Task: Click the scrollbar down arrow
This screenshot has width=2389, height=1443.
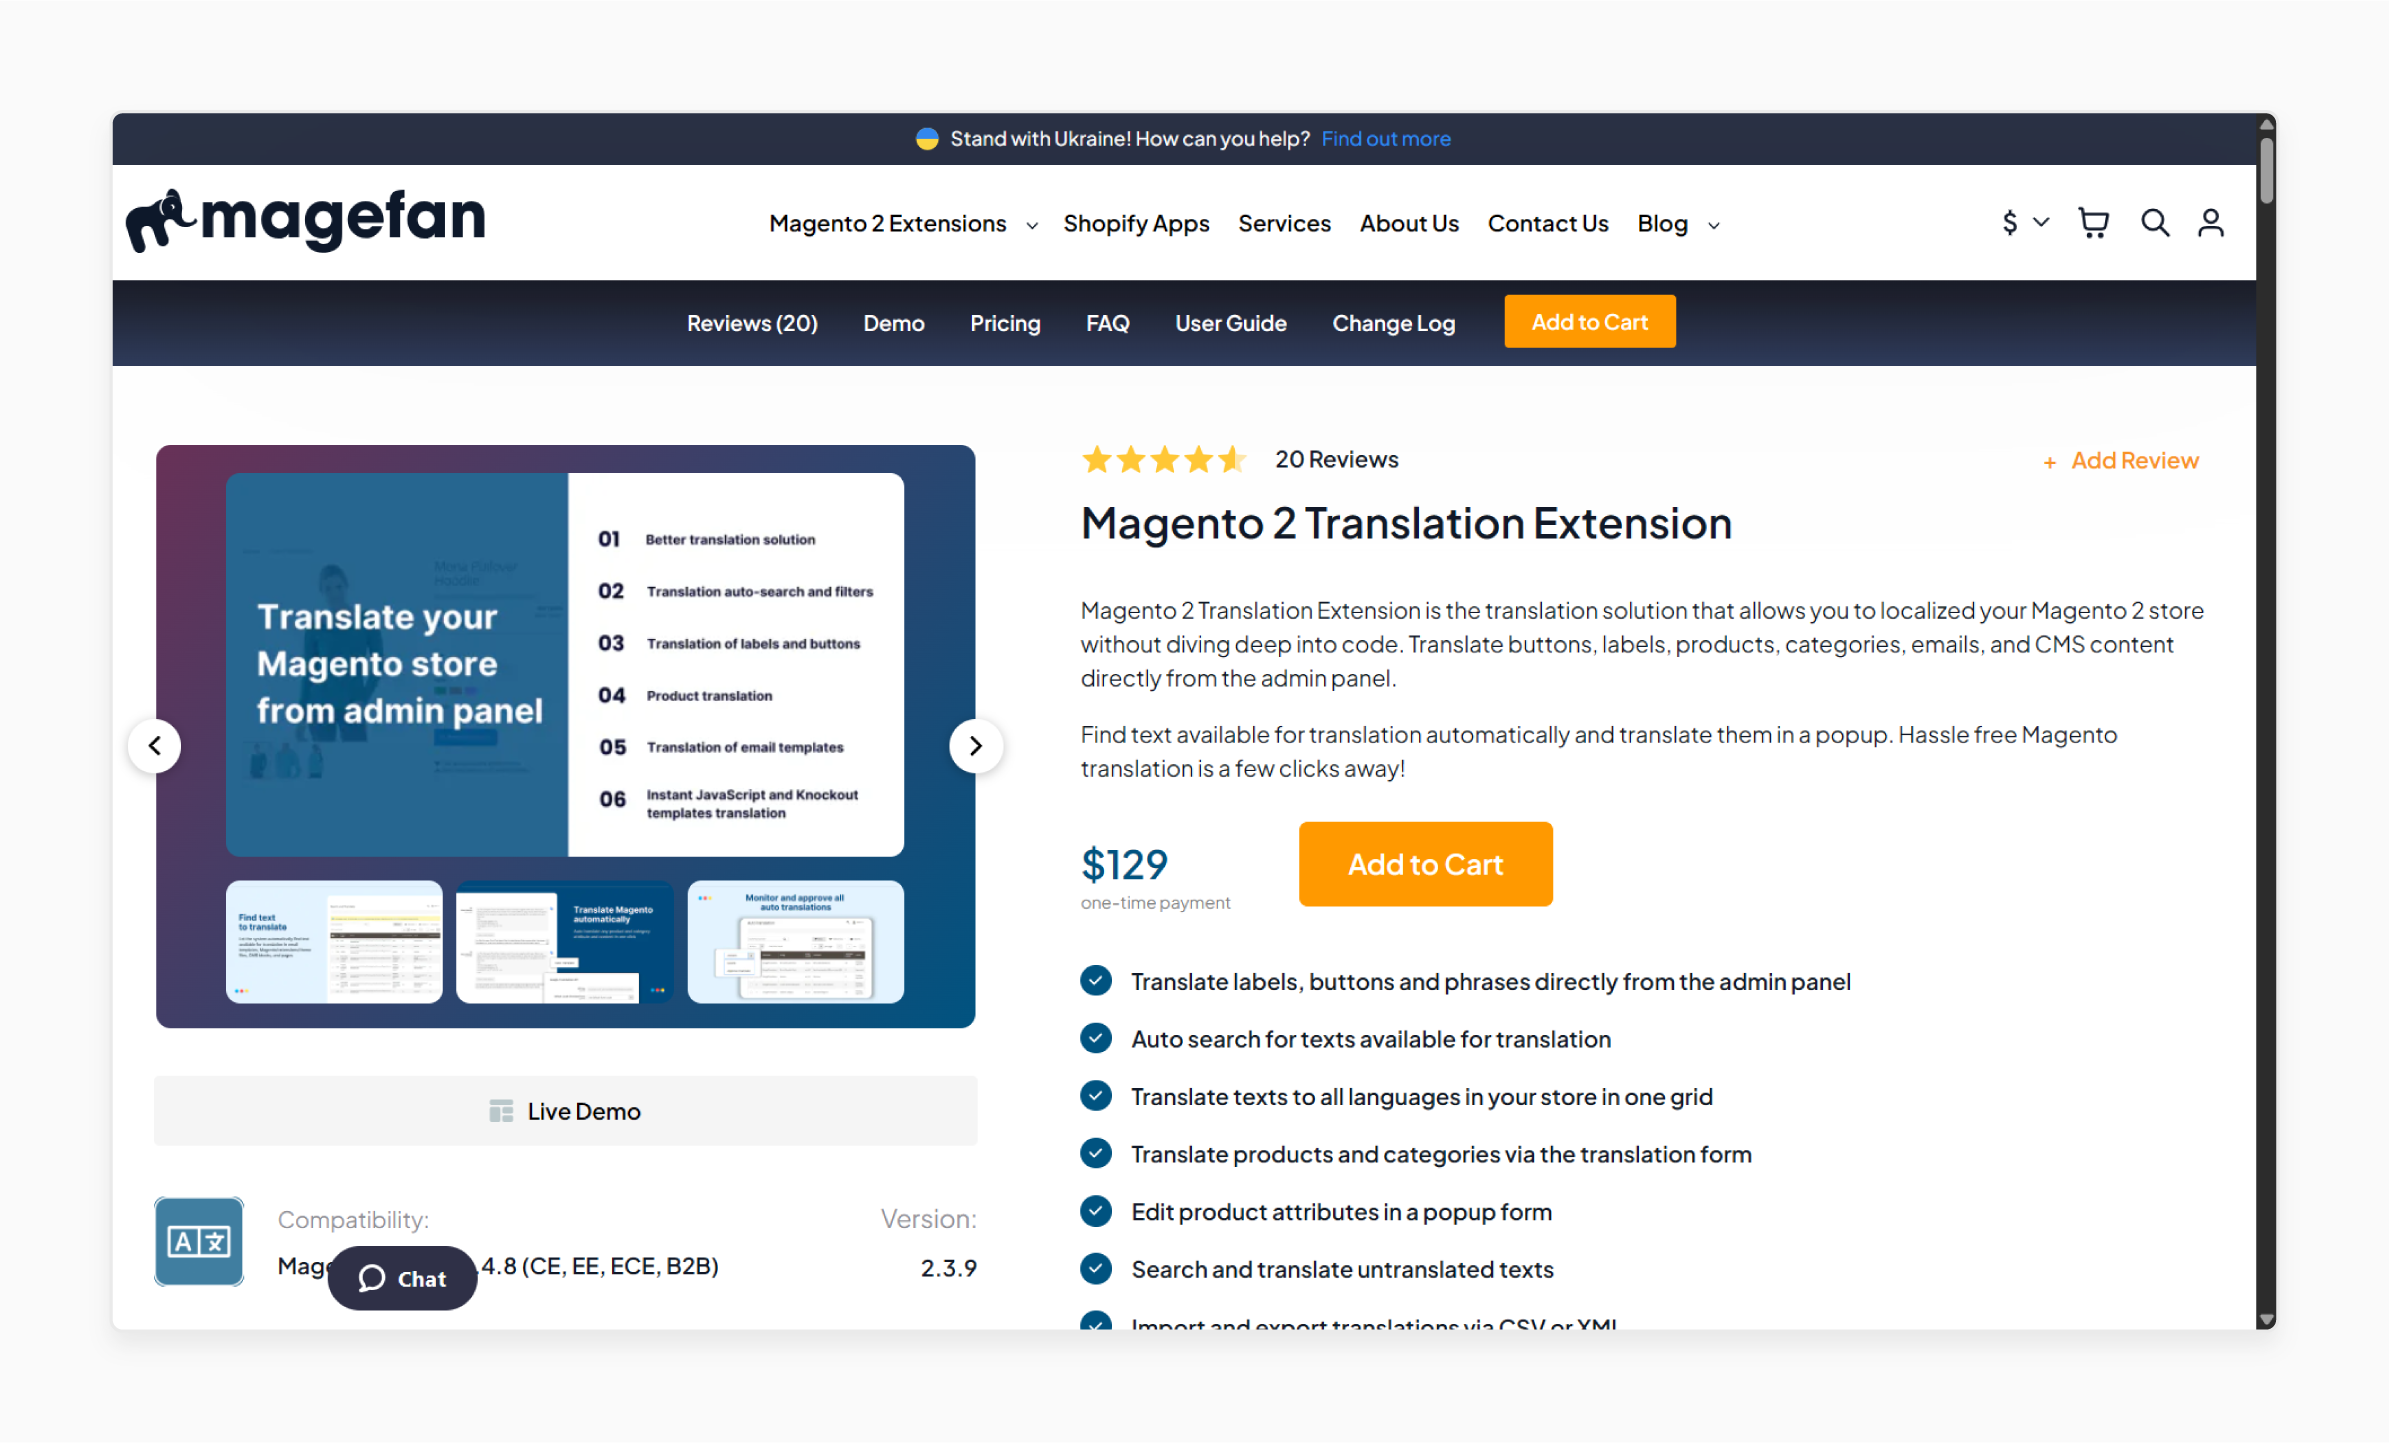Action: [2267, 1320]
